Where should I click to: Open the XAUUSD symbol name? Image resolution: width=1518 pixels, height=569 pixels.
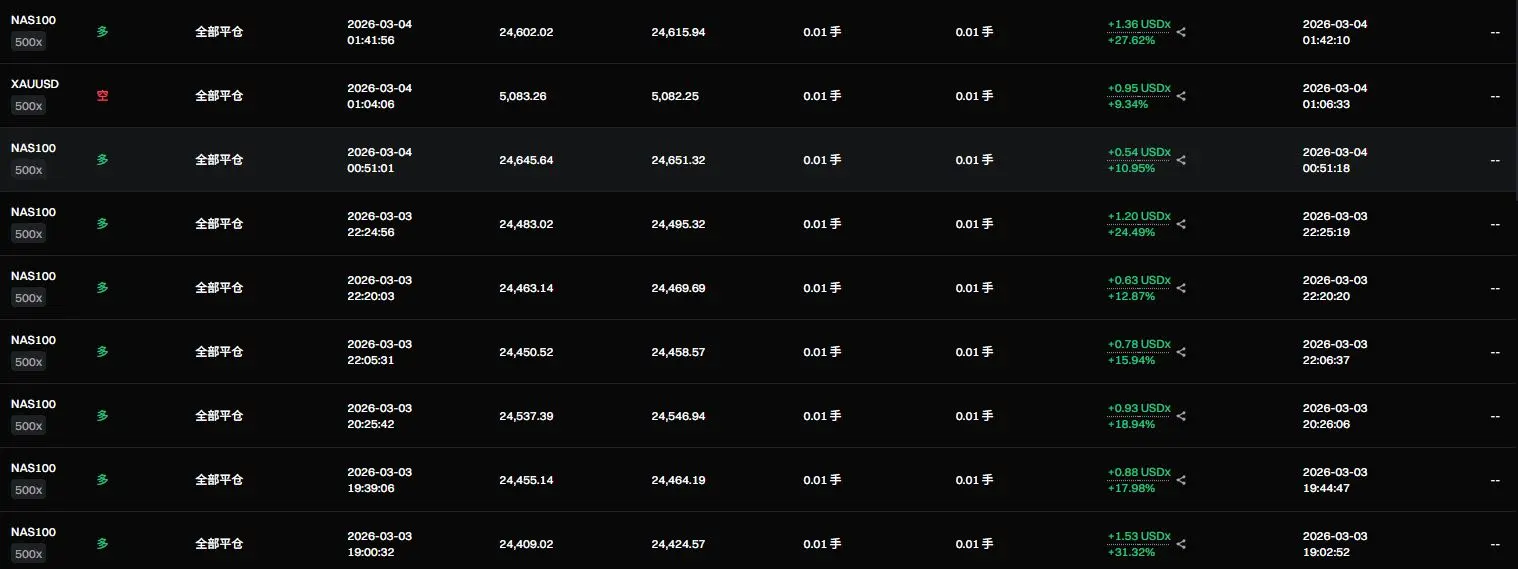click(x=35, y=84)
